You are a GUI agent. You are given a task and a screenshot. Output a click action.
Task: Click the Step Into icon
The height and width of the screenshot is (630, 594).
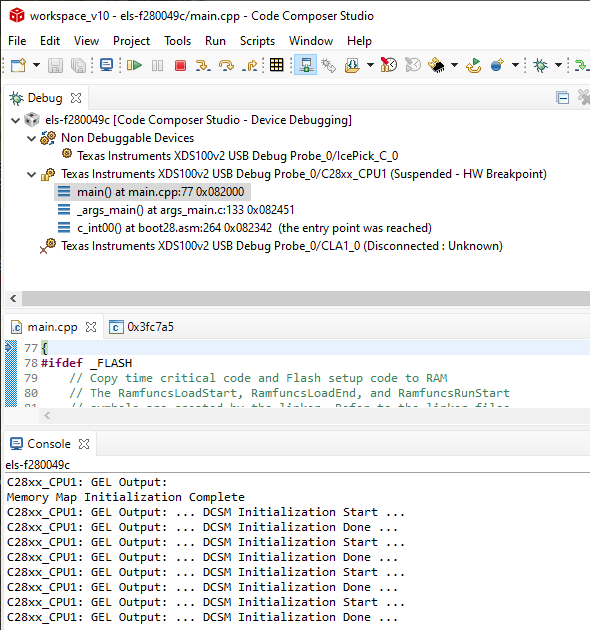(x=203, y=65)
